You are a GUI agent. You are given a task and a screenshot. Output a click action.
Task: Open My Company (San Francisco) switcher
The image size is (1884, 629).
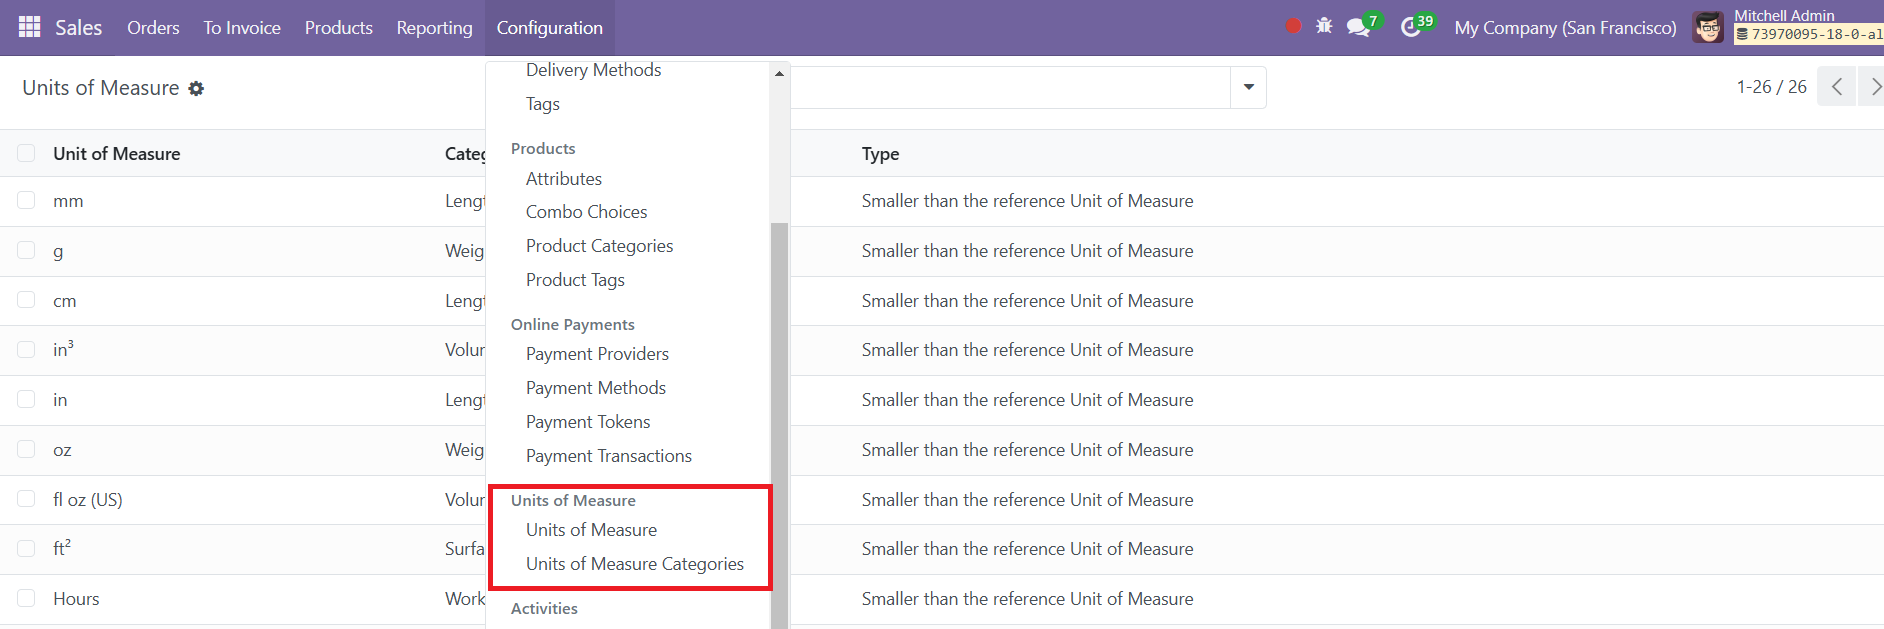(x=1565, y=28)
